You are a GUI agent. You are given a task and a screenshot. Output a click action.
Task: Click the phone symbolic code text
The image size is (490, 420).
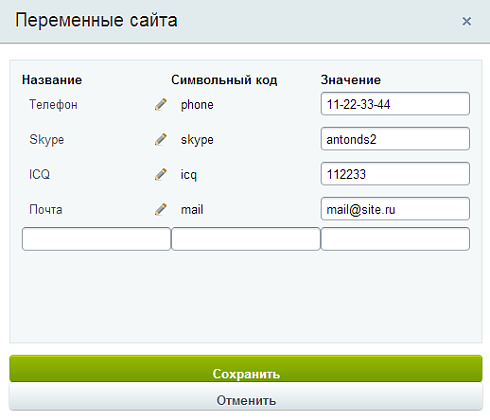197,105
